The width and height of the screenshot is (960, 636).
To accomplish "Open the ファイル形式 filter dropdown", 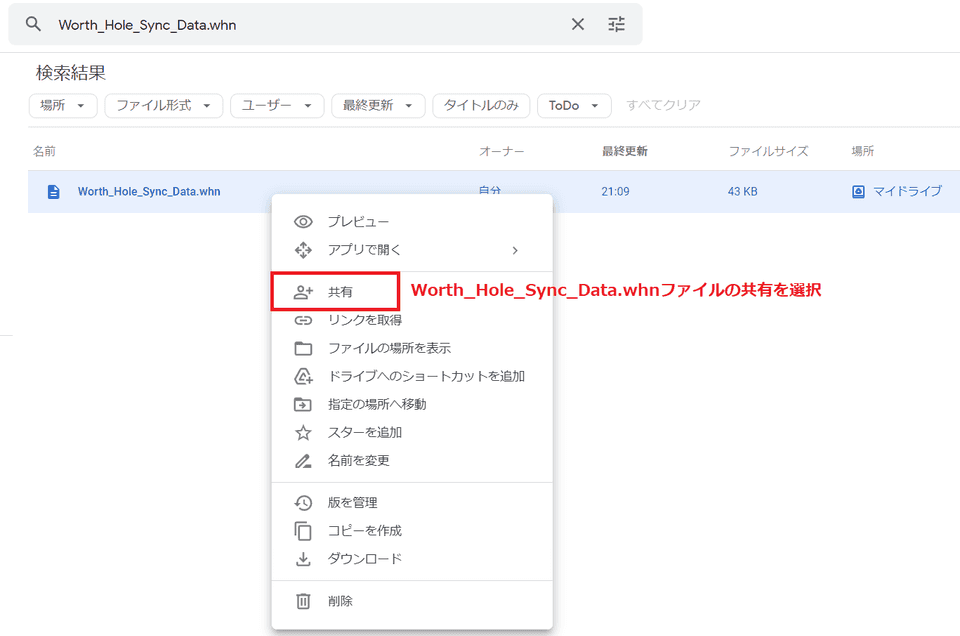I will coord(163,106).
